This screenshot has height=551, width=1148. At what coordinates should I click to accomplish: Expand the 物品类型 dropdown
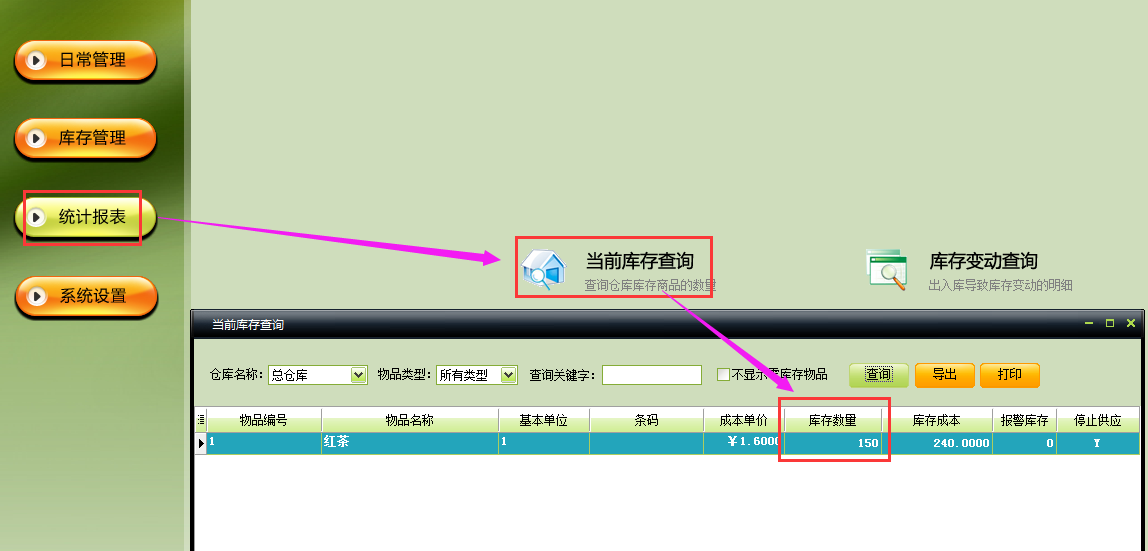[x=508, y=375]
